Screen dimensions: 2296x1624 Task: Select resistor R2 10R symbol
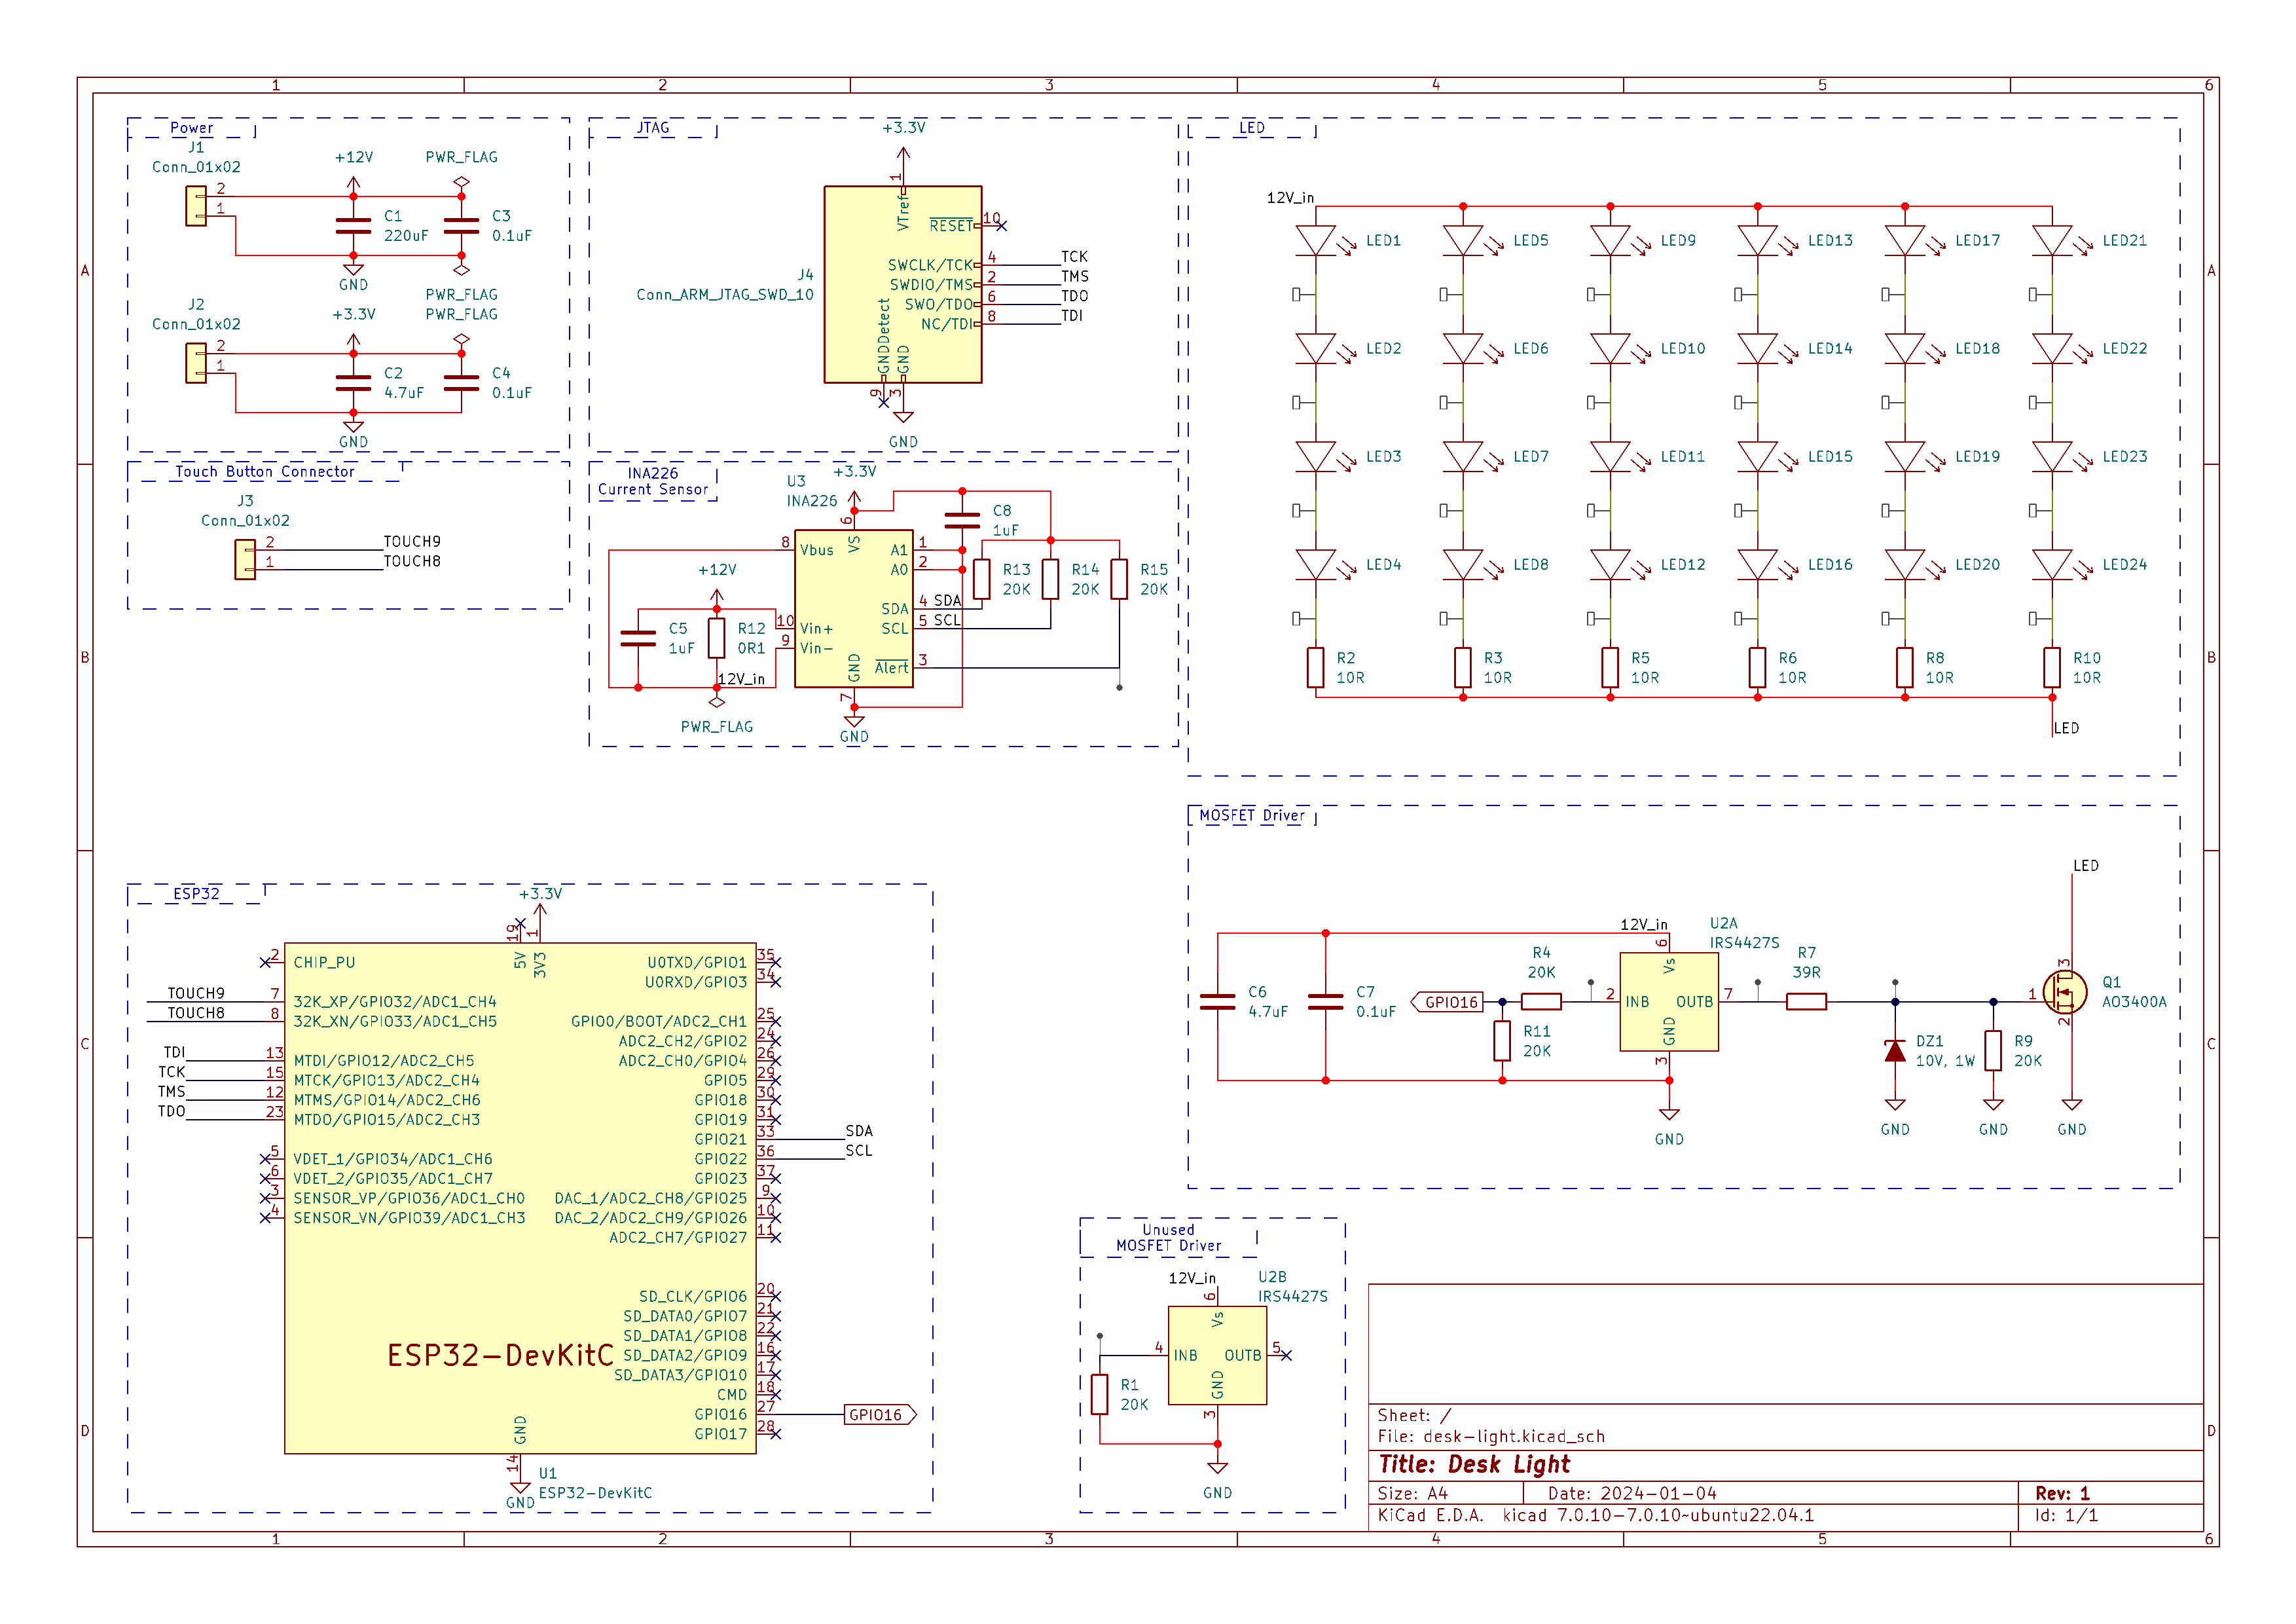coord(1316,668)
